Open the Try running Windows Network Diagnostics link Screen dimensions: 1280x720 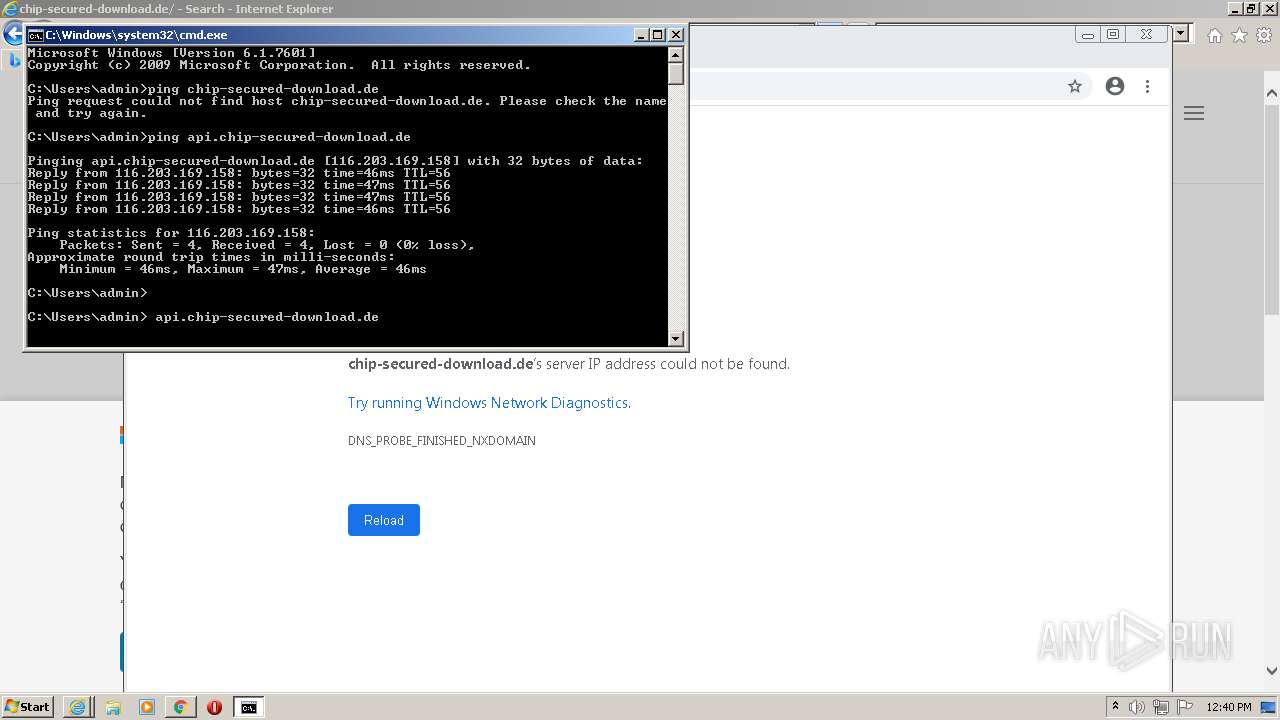pos(488,403)
